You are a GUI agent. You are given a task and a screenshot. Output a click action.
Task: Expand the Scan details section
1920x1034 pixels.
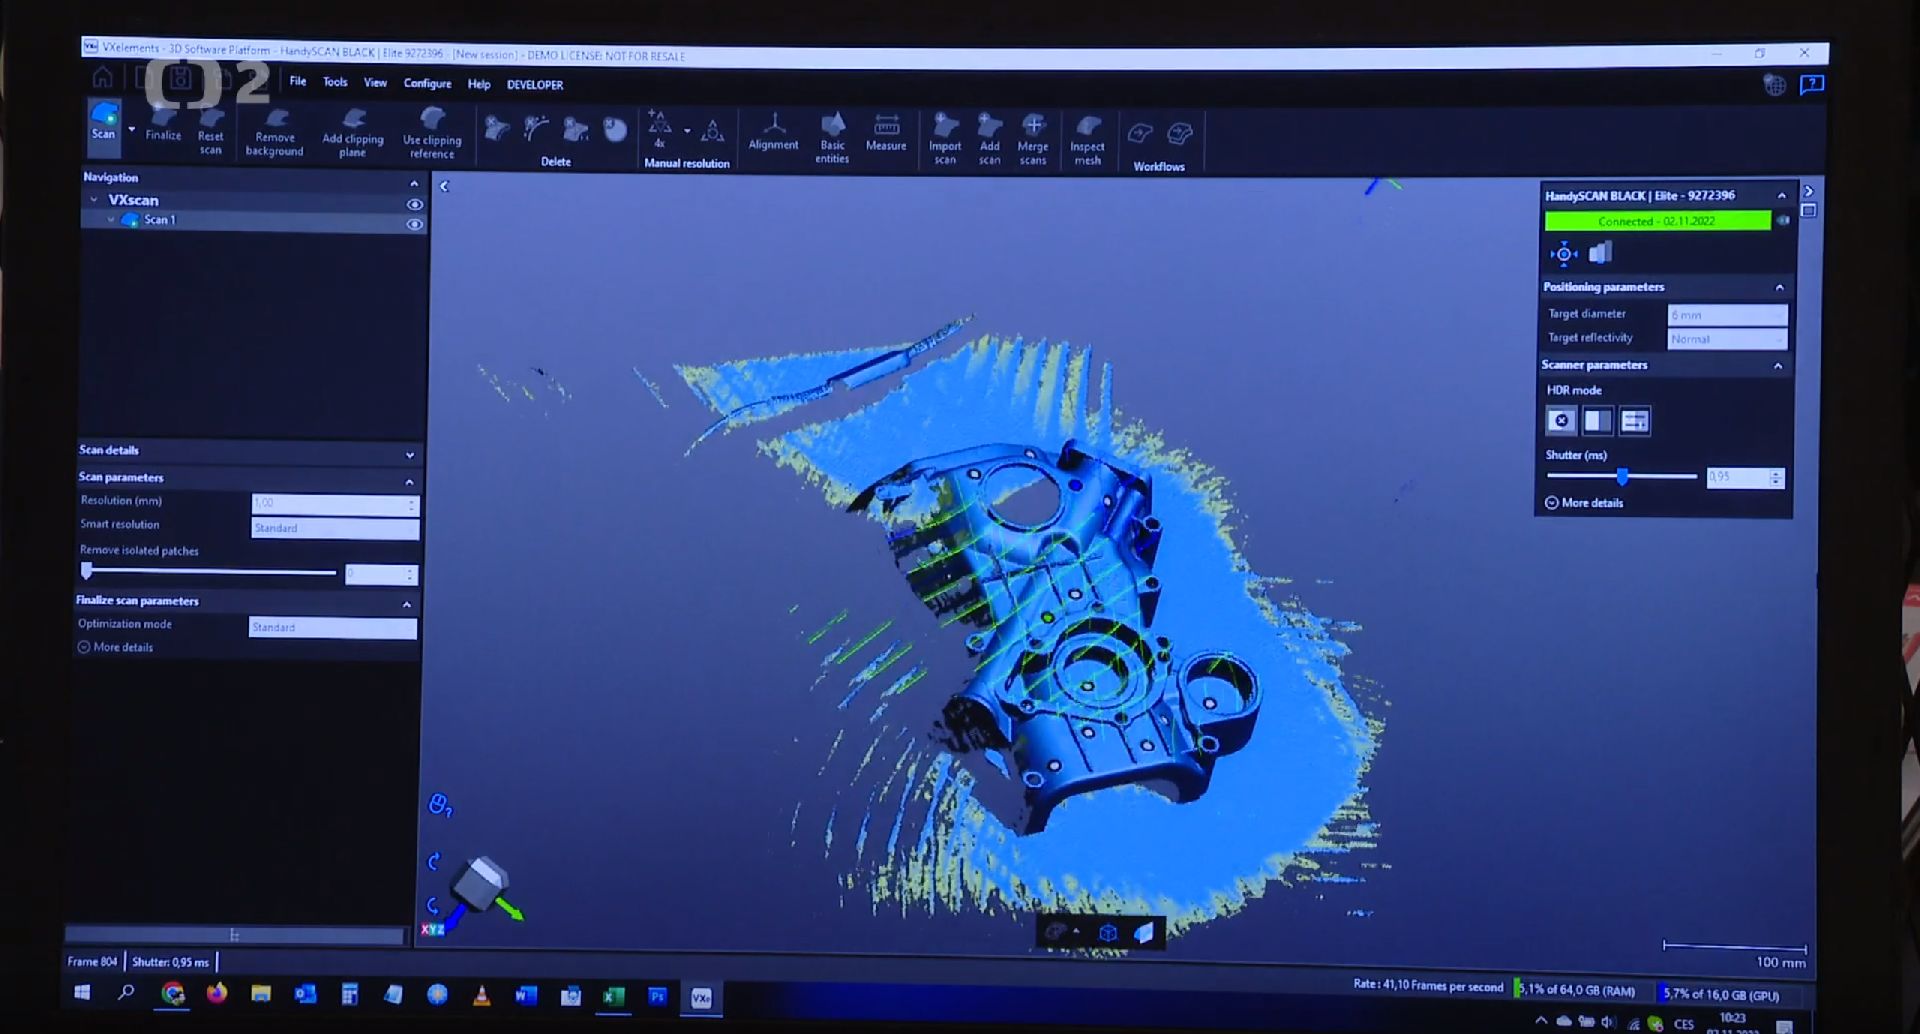point(409,455)
